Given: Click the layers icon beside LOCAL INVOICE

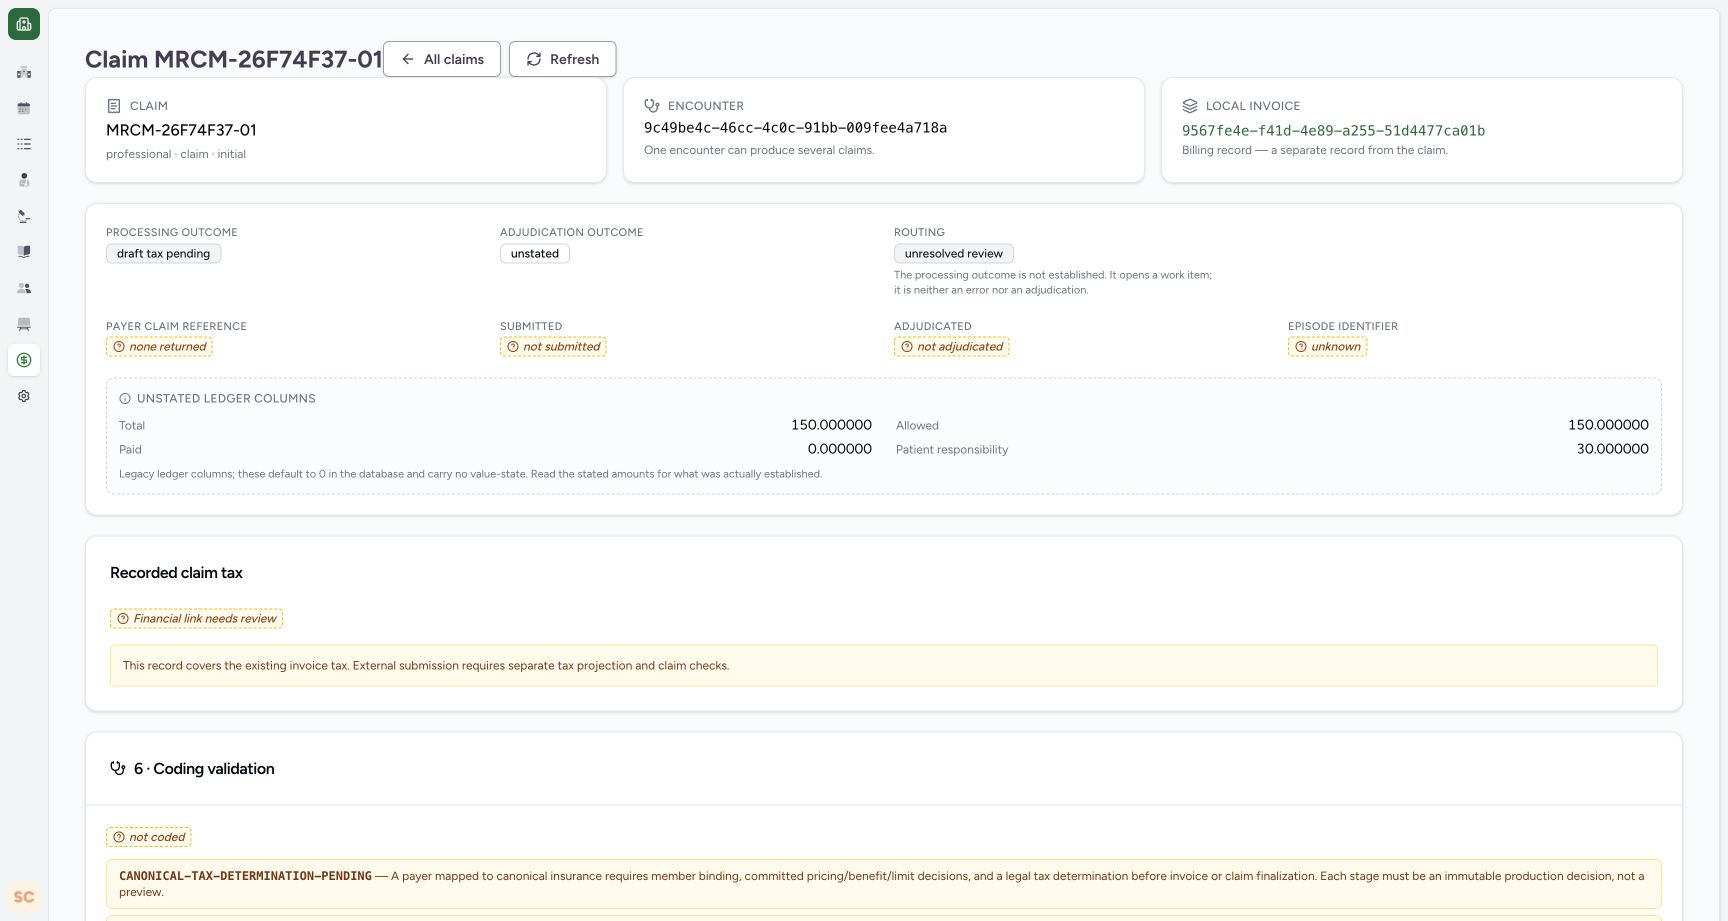Looking at the screenshot, I should [1190, 106].
